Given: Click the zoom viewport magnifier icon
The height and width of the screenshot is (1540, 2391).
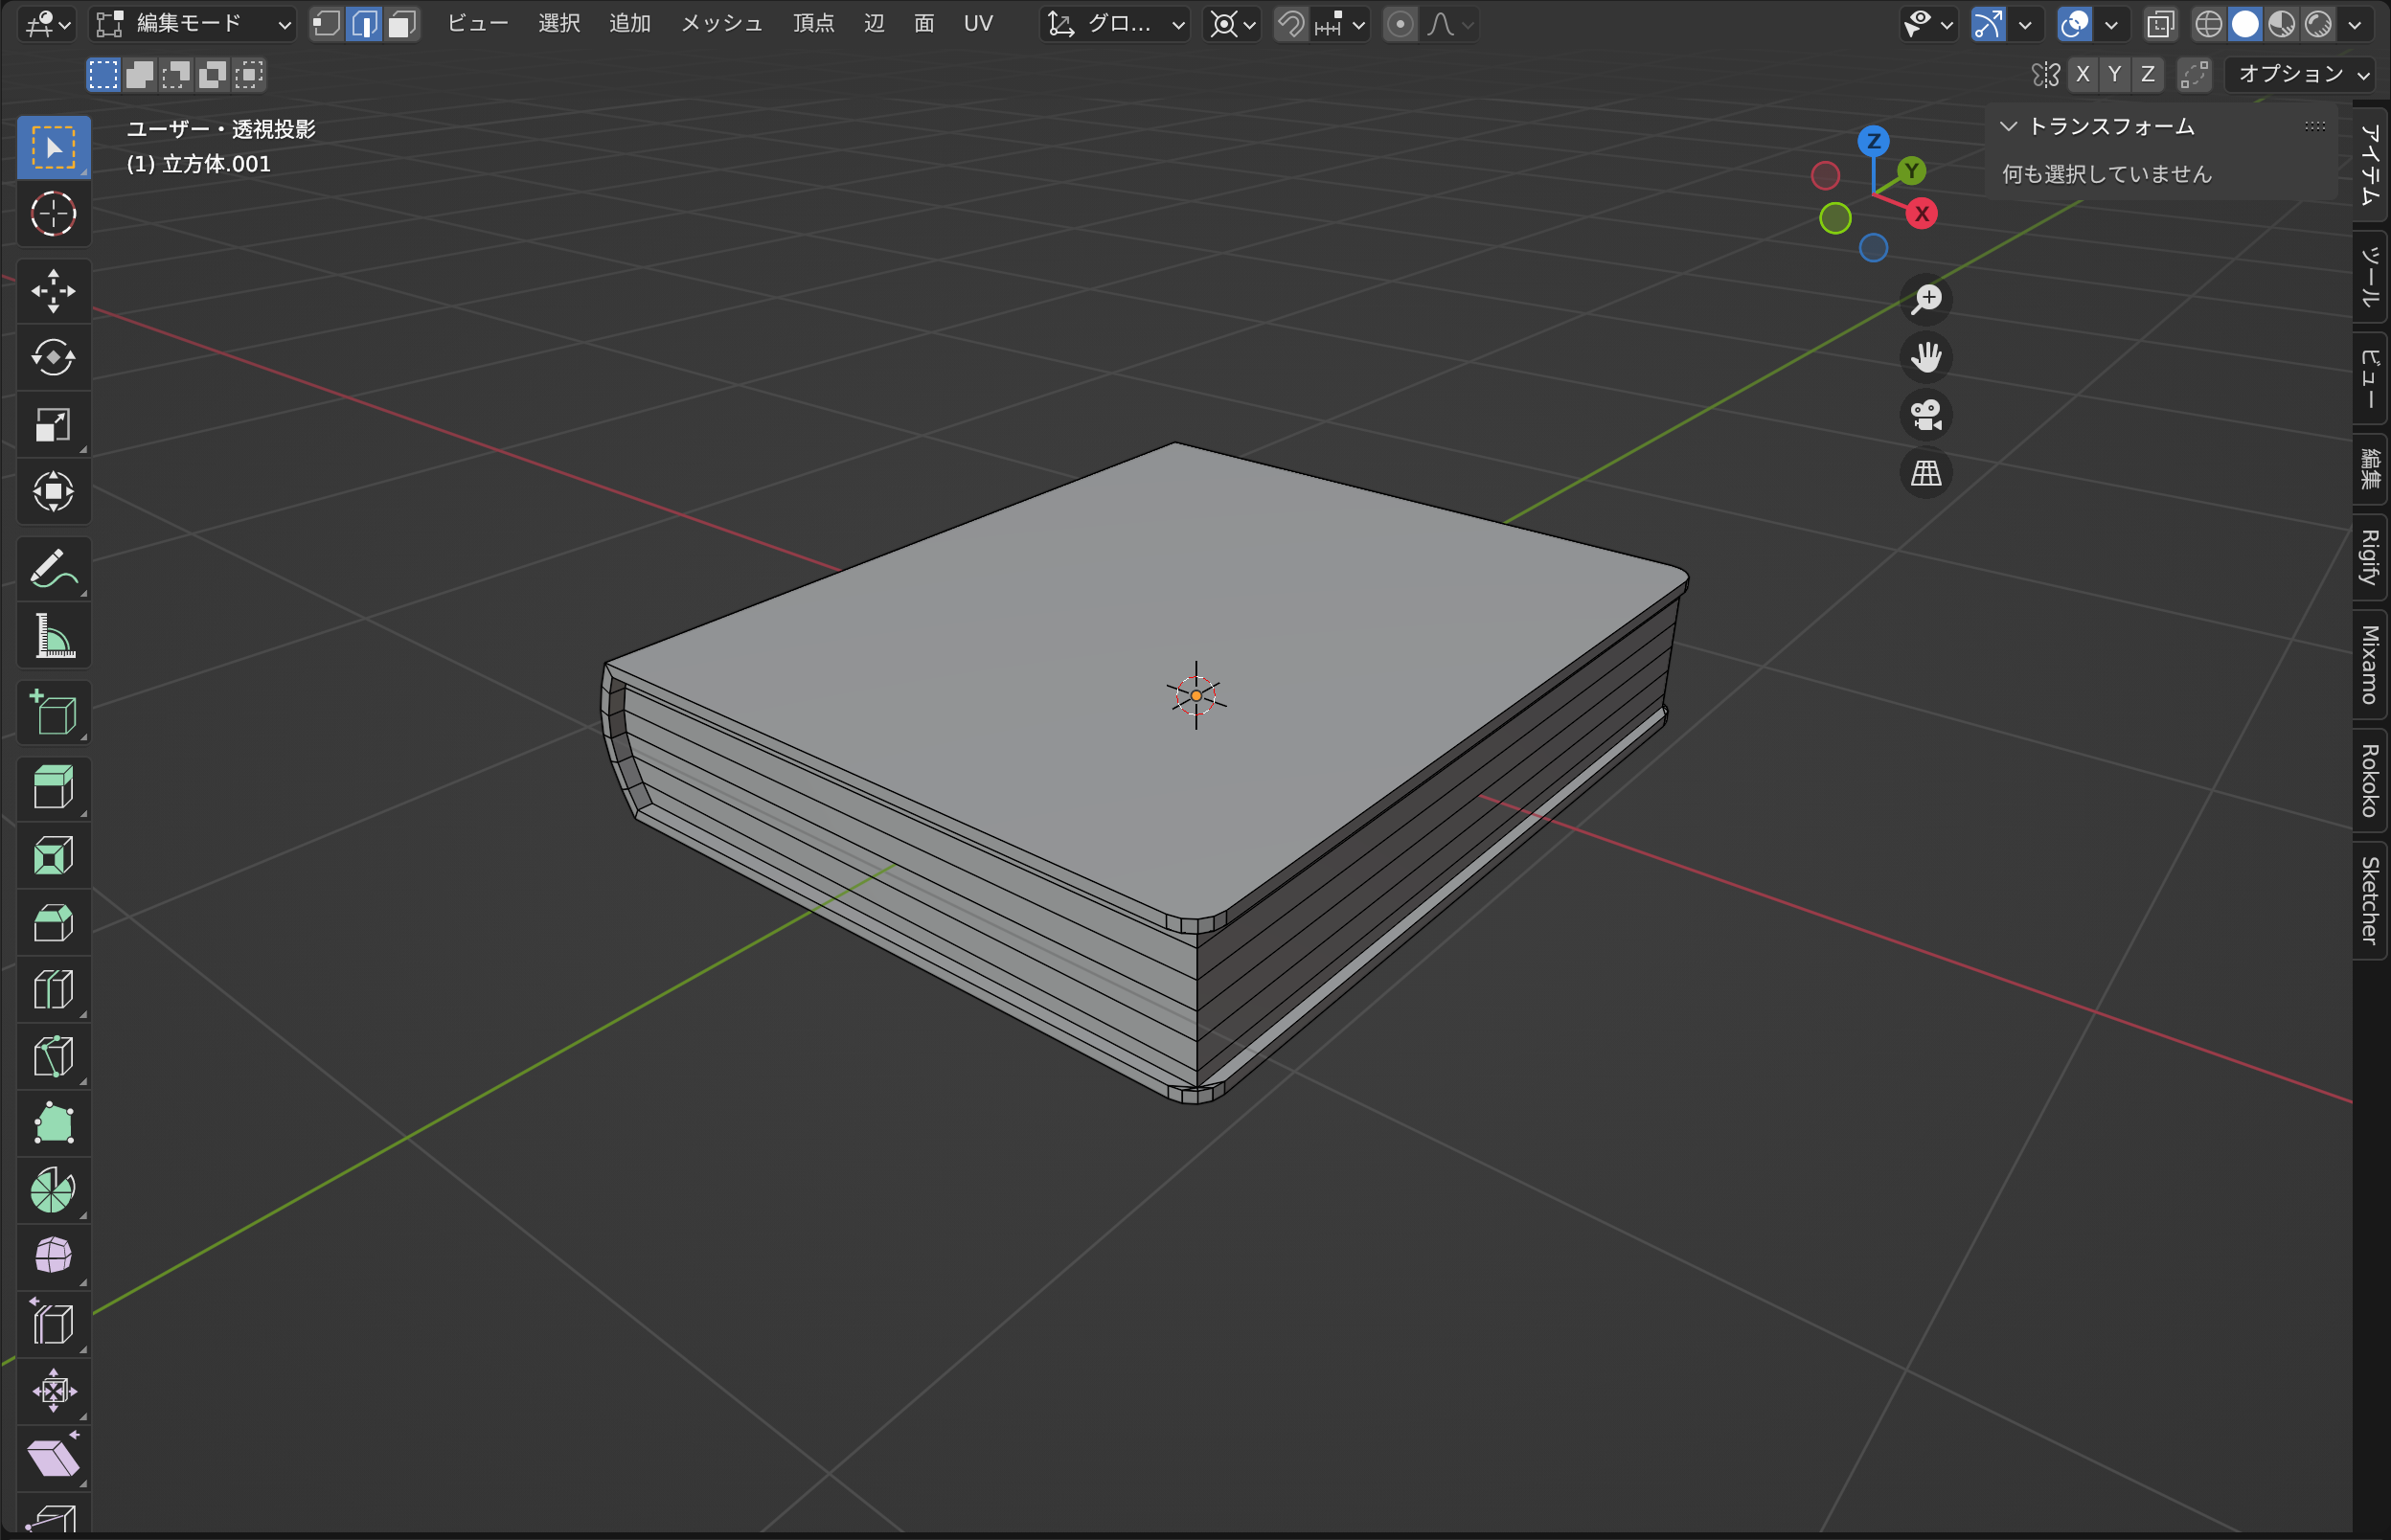Looking at the screenshot, I should tap(1926, 299).
